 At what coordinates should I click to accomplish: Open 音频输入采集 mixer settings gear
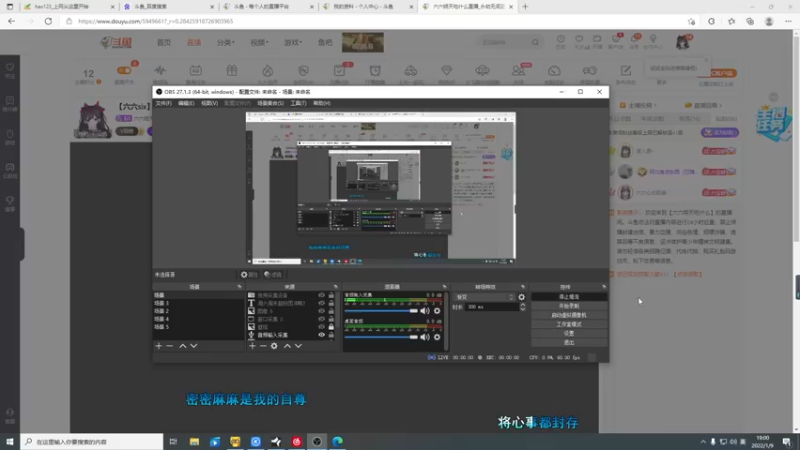tap(437, 311)
